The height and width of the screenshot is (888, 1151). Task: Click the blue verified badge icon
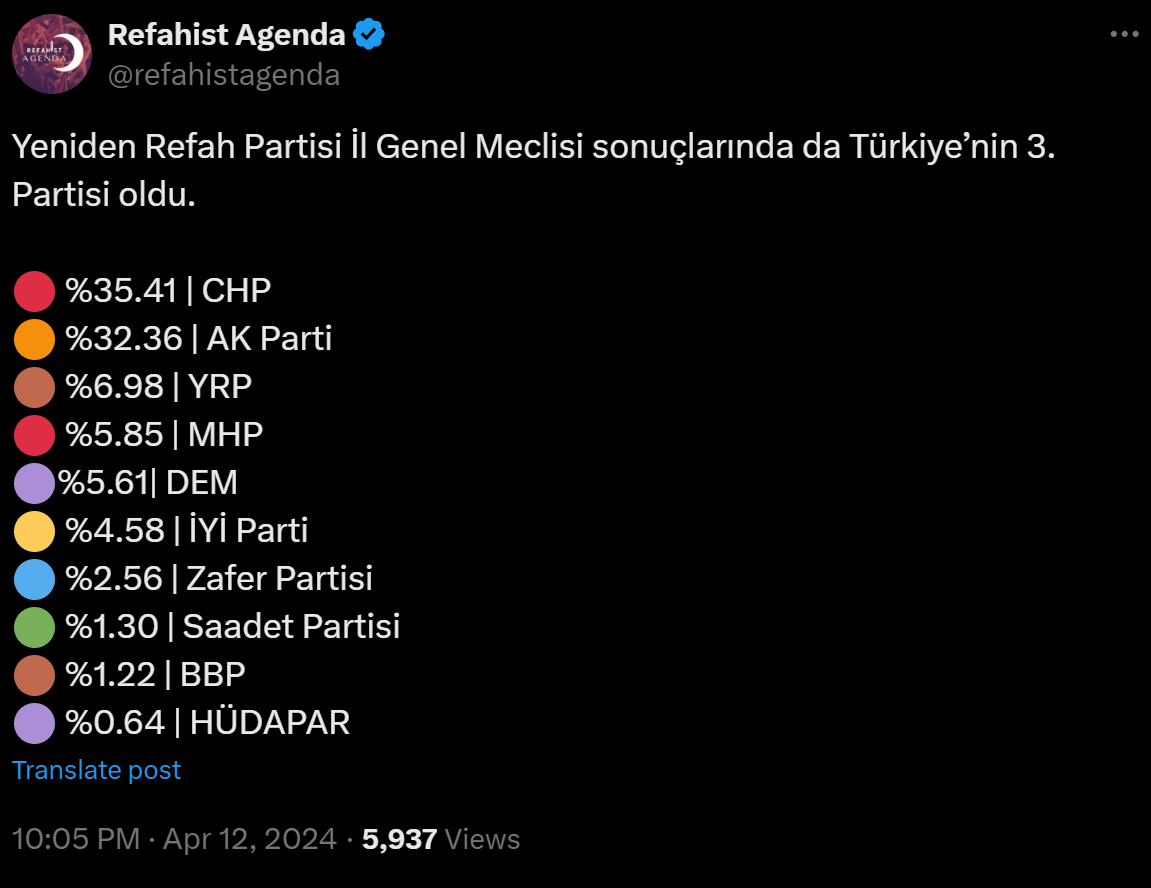(369, 35)
